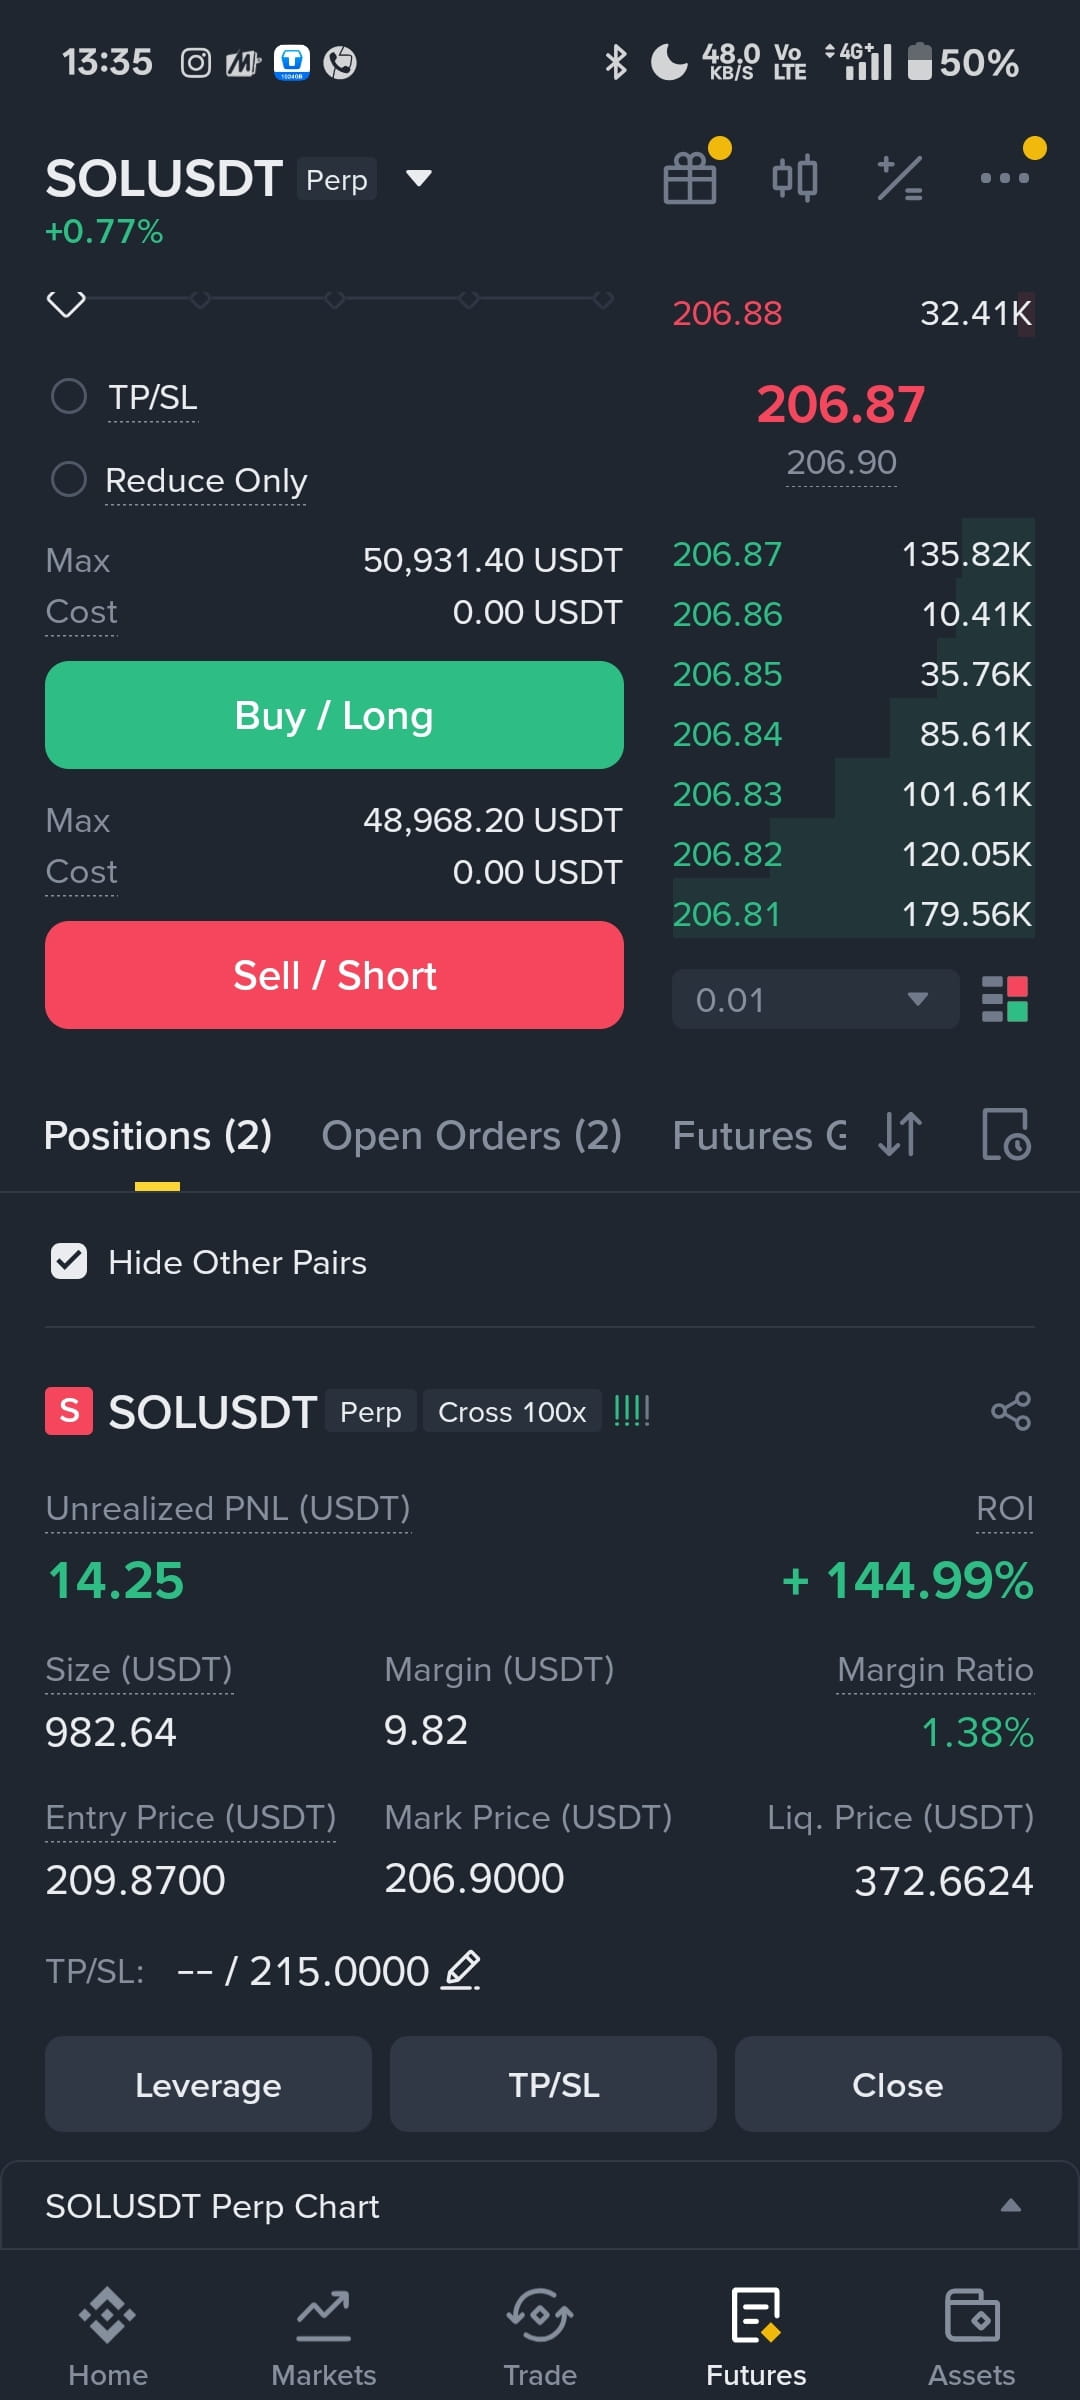
Task: Open order history icon next to tabs
Action: point(1005,1134)
